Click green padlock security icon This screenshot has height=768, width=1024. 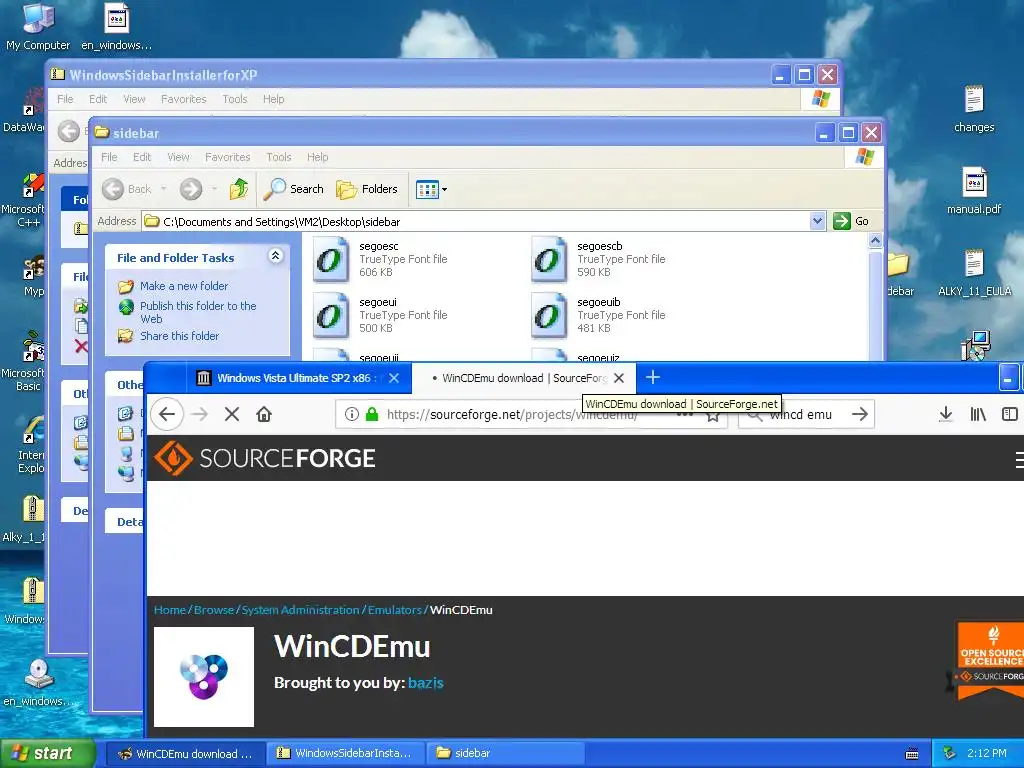(x=372, y=414)
